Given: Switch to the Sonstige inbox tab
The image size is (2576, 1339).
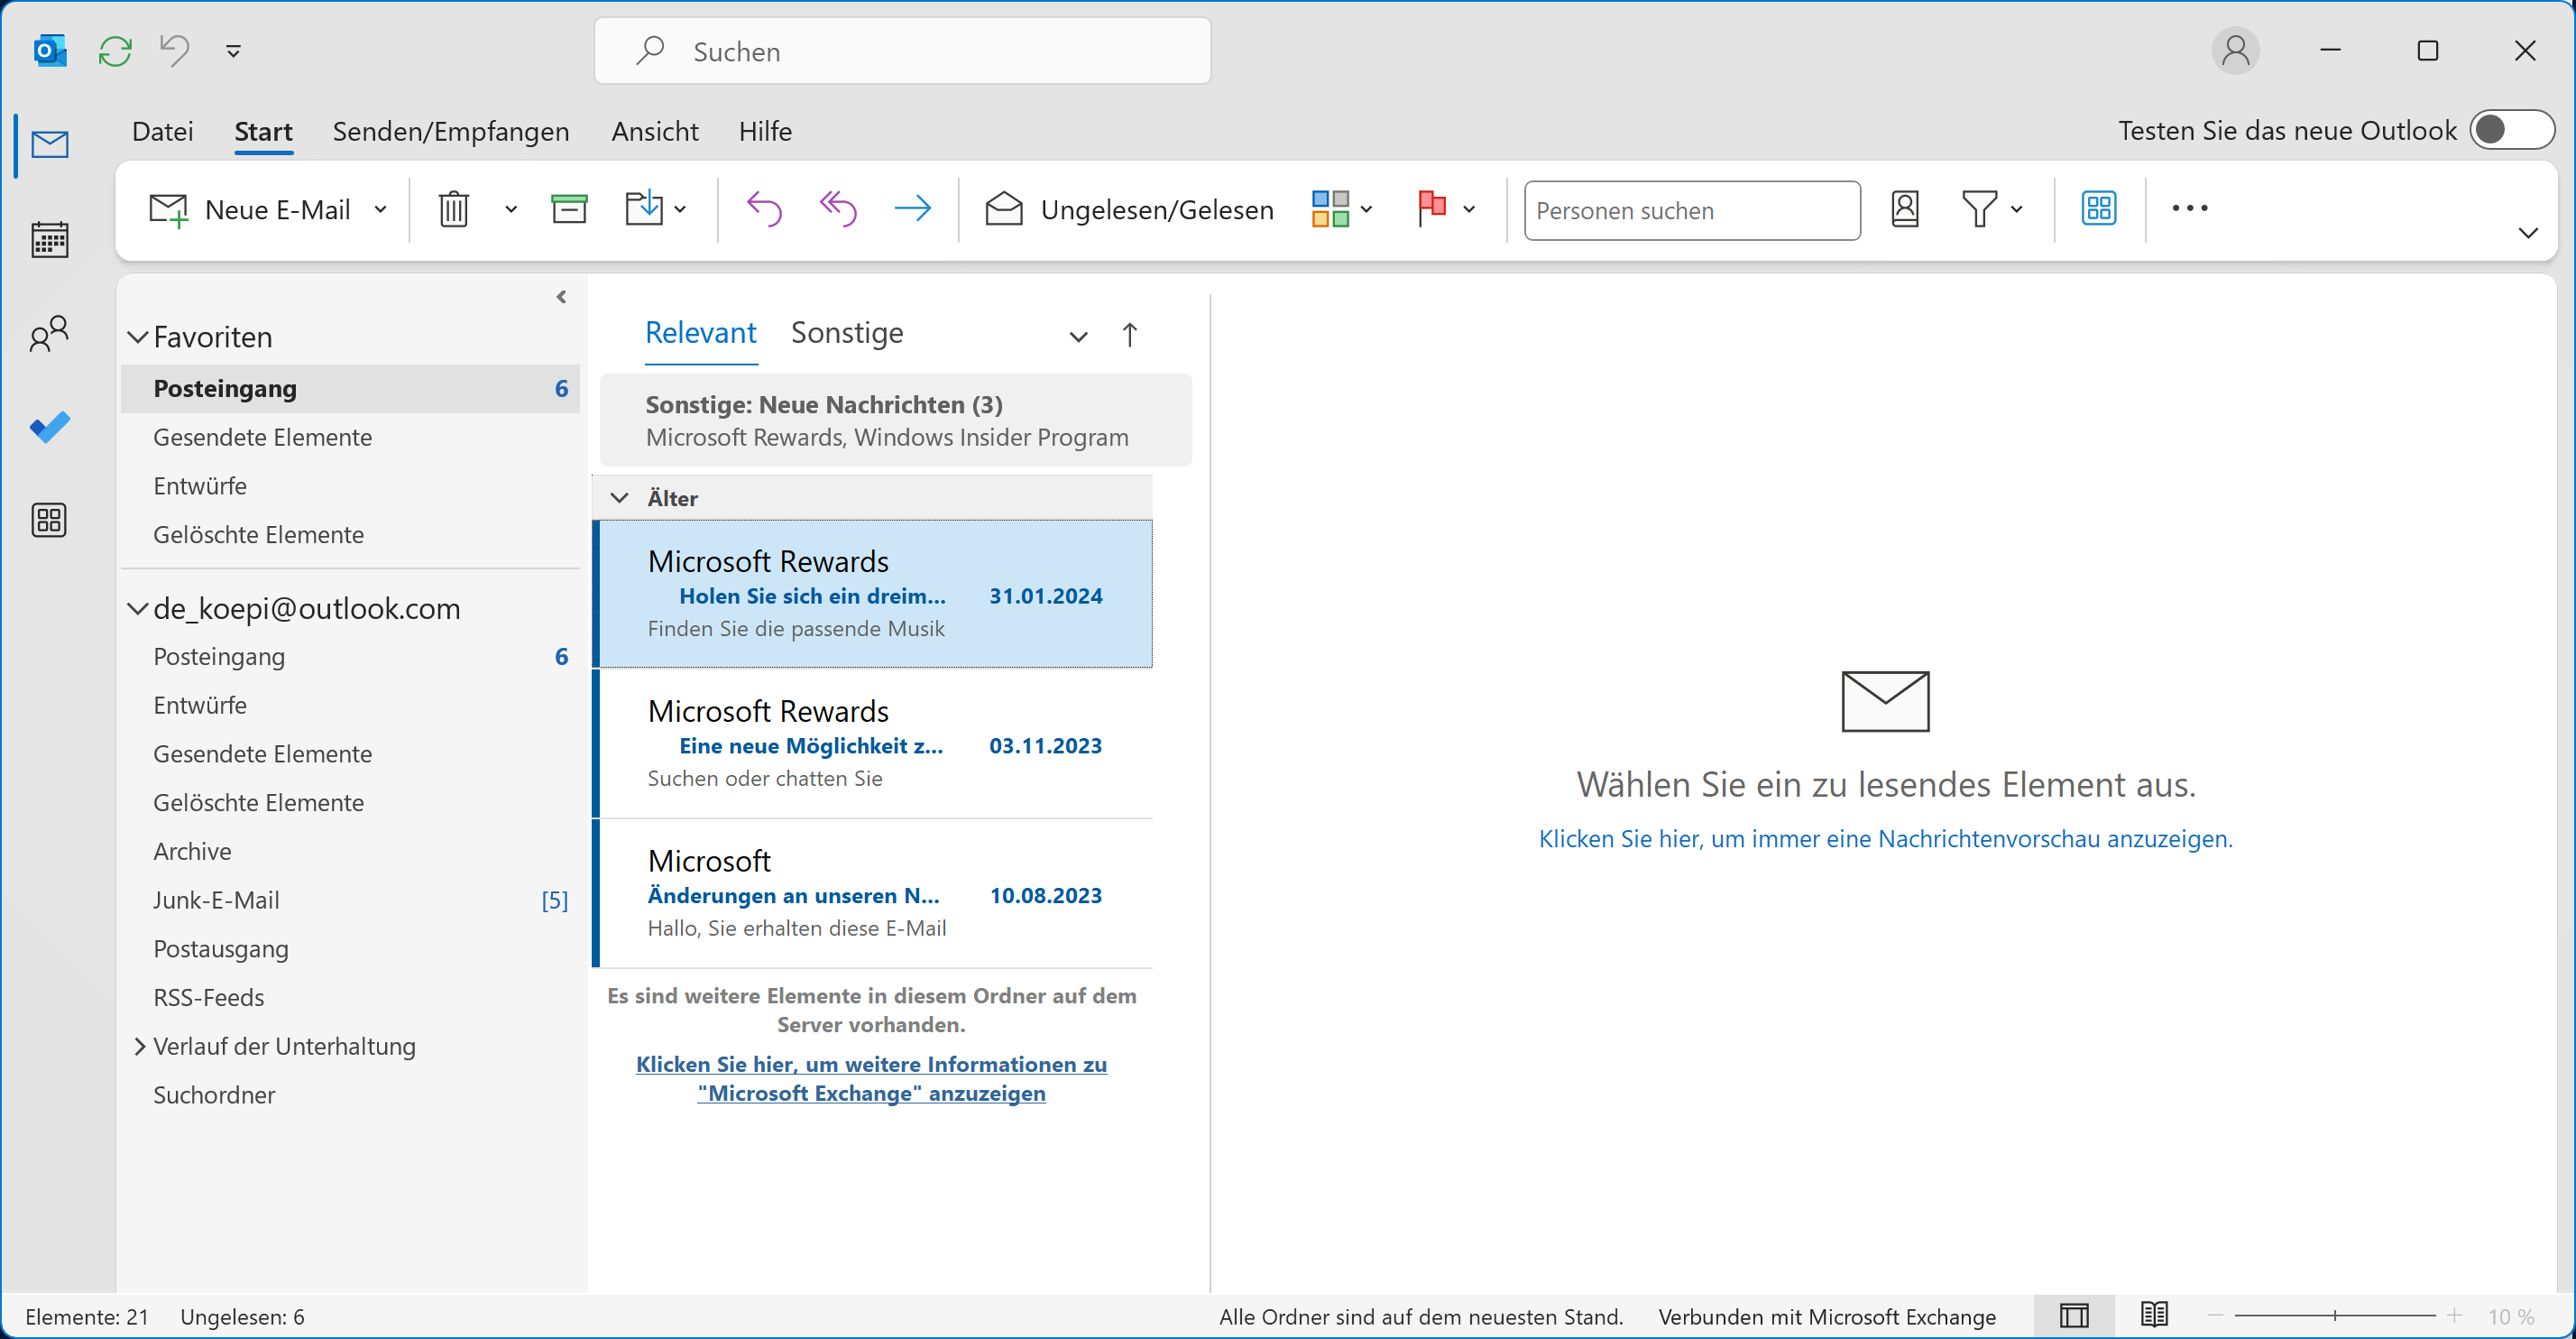Looking at the screenshot, I should tap(846, 332).
